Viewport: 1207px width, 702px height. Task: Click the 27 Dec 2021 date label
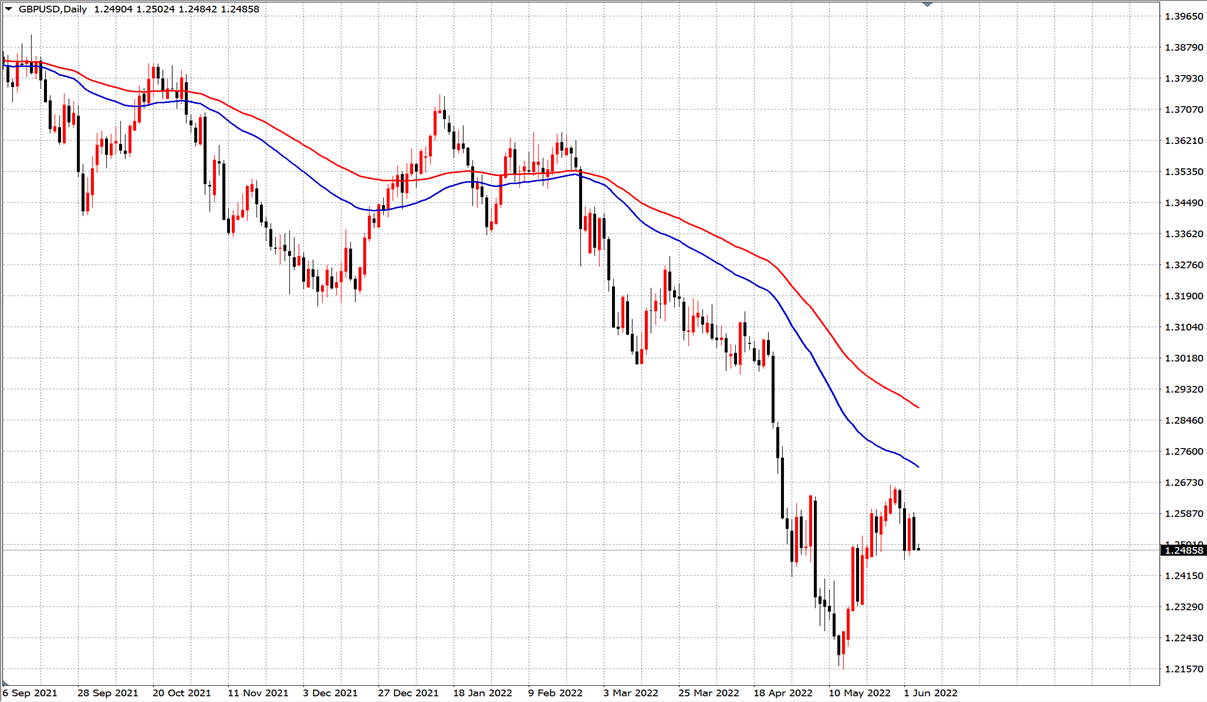click(x=408, y=692)
